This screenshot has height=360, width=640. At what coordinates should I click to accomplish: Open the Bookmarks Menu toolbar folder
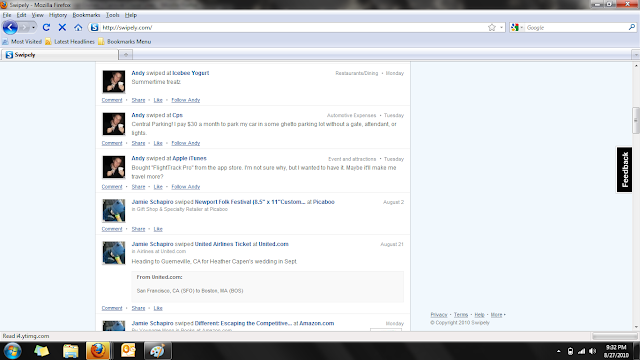coord(124,42)
